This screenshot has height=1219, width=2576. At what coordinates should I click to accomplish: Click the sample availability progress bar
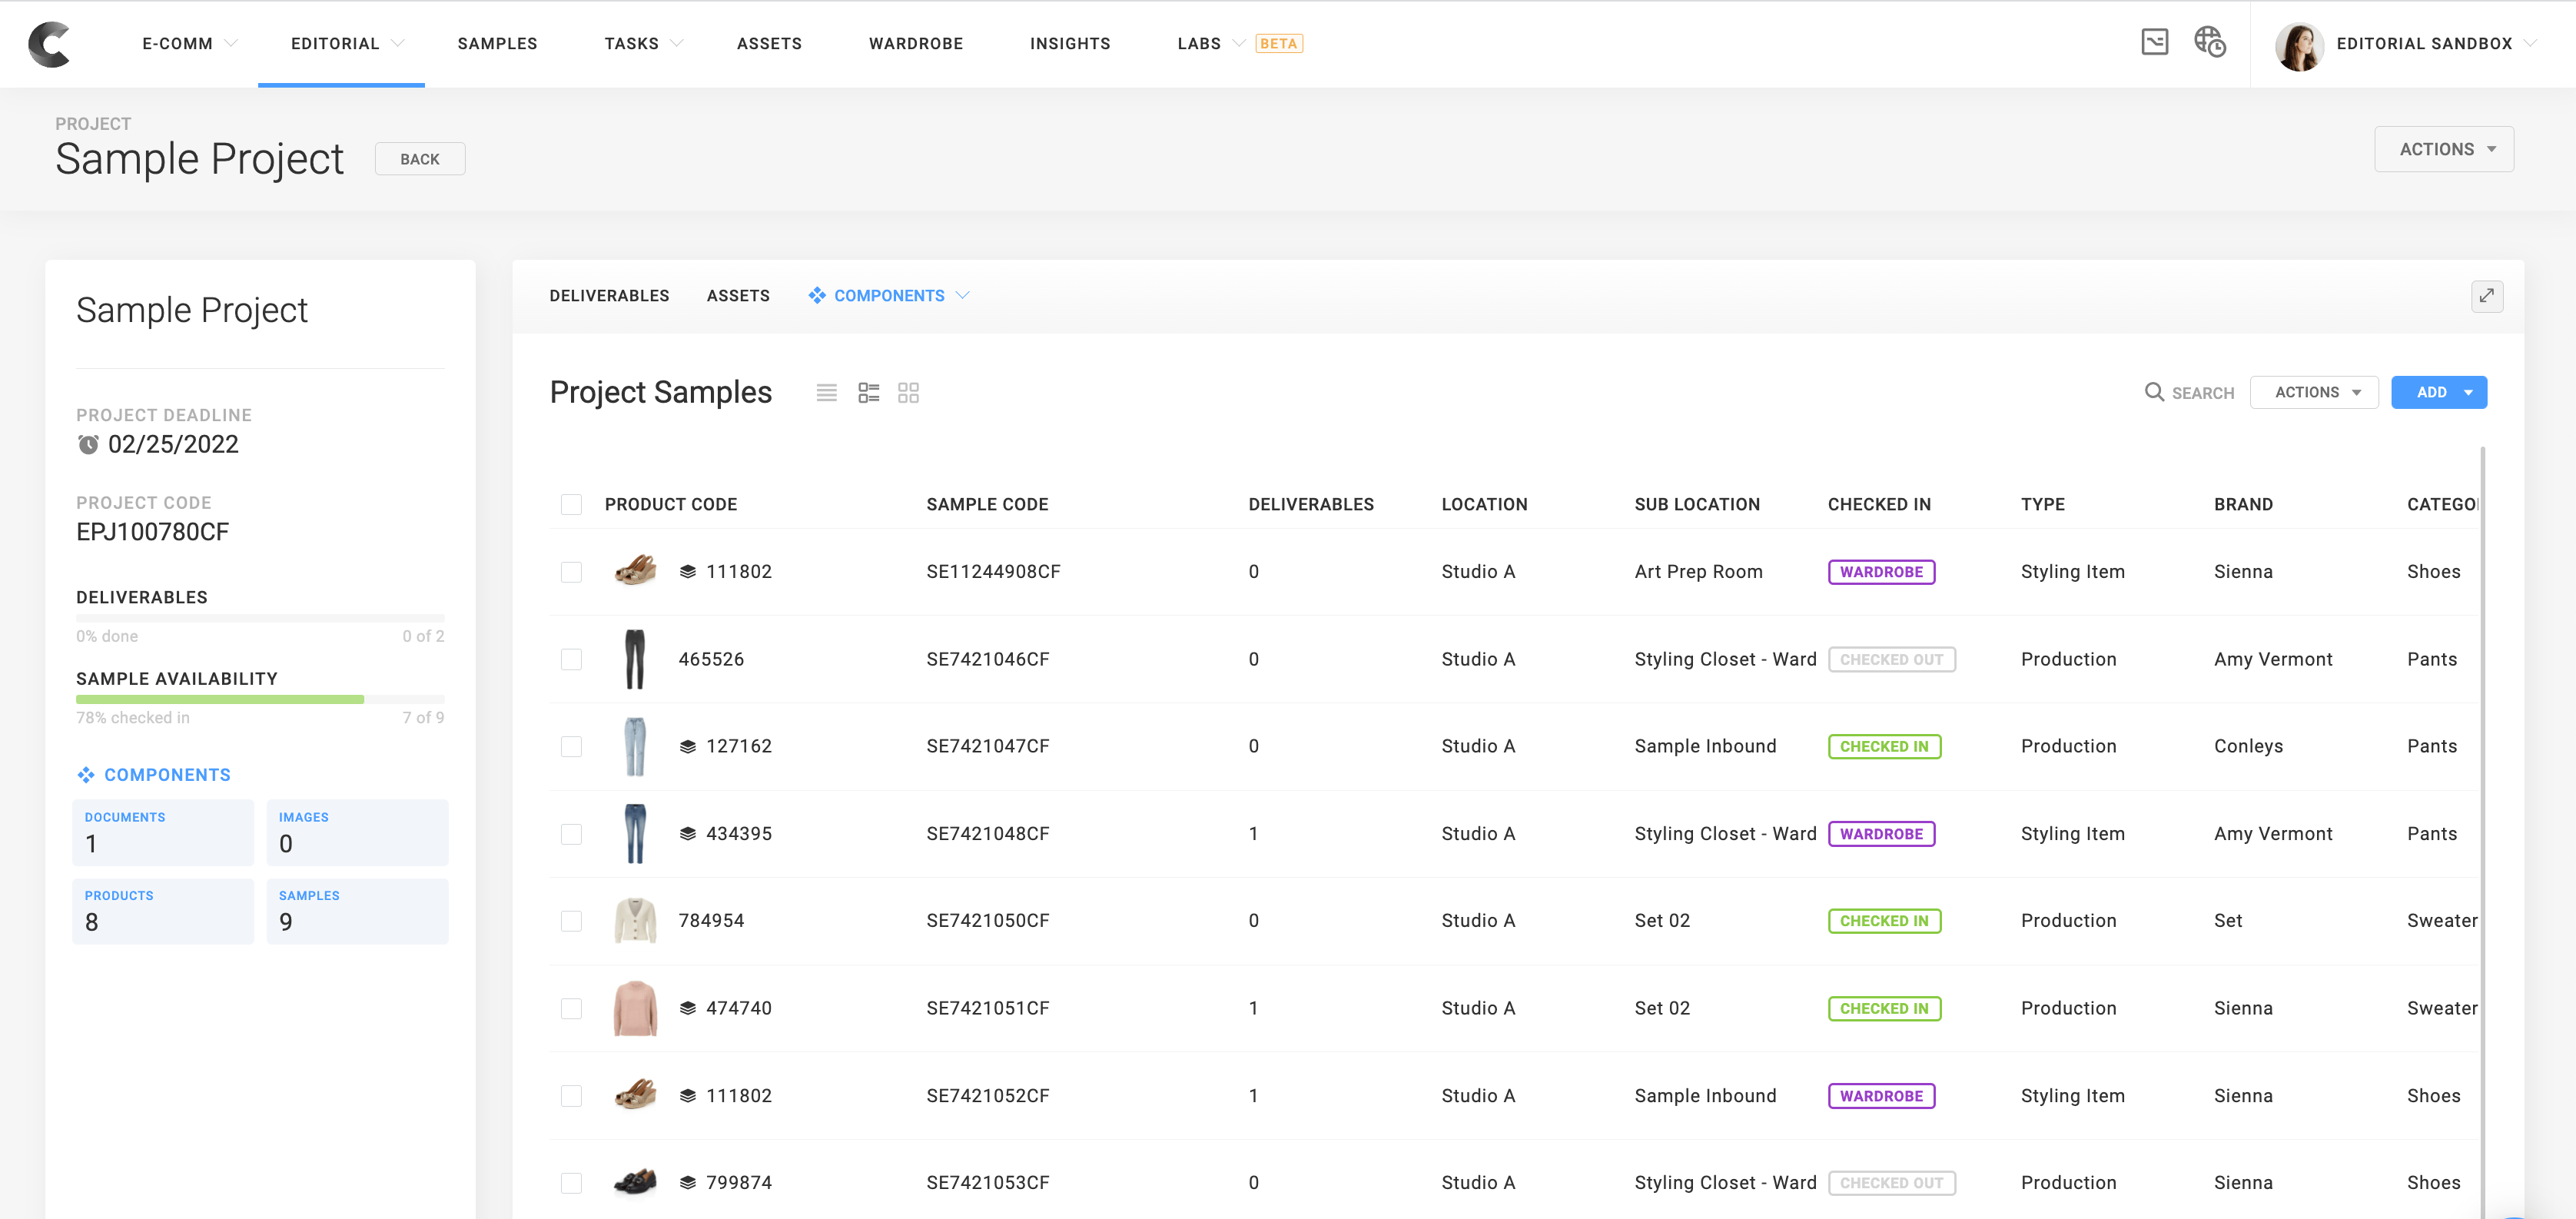[x=260, y=700]
